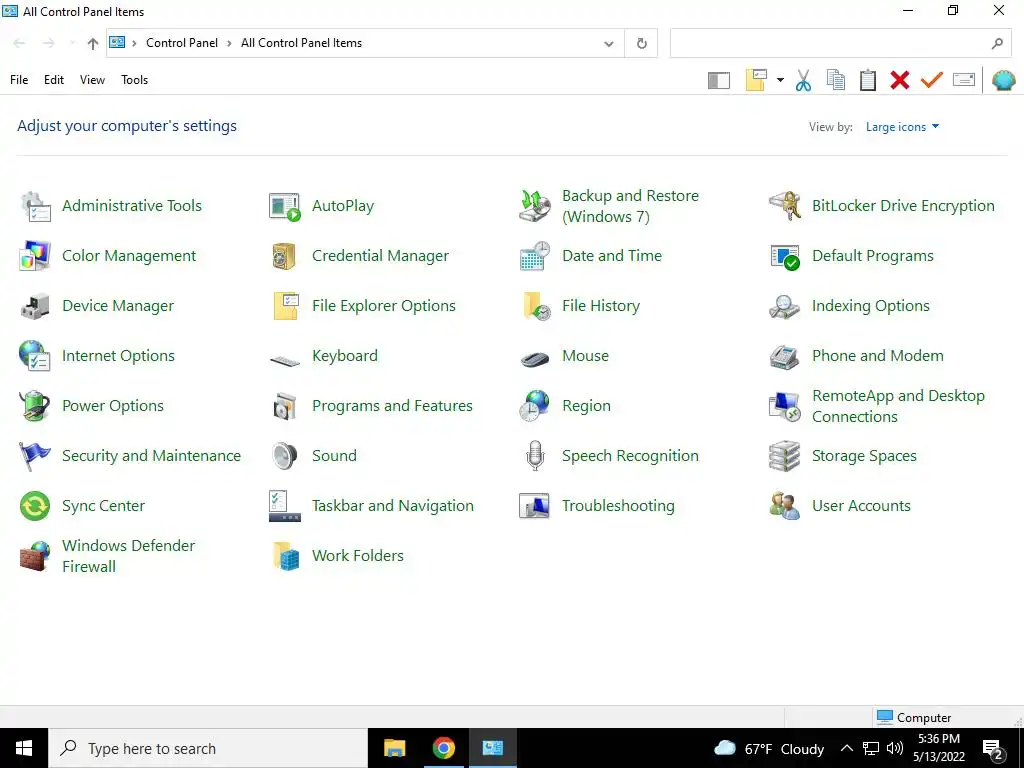Open the Programs and Features icon
The image size is (1024, 768).
[x=285, y=406]
